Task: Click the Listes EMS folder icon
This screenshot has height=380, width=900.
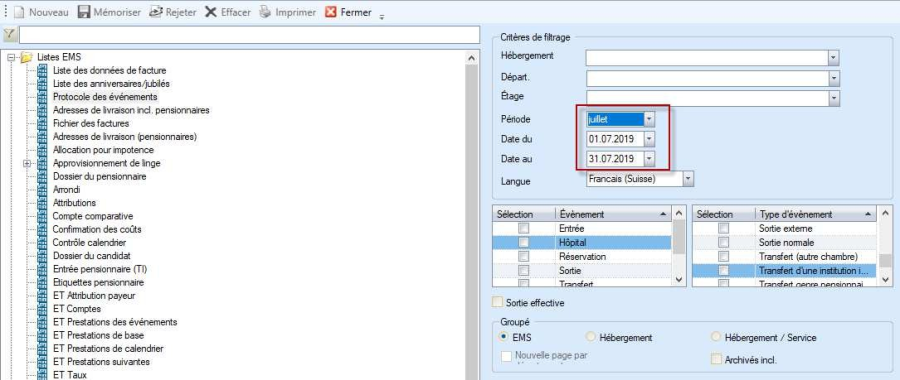Action: pos(26,57)
